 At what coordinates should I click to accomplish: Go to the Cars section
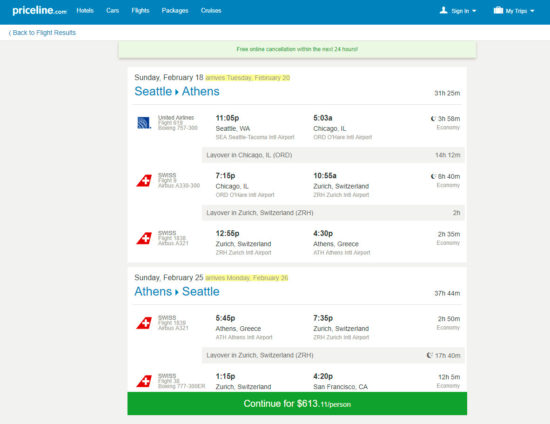click(x=113, y=11)
